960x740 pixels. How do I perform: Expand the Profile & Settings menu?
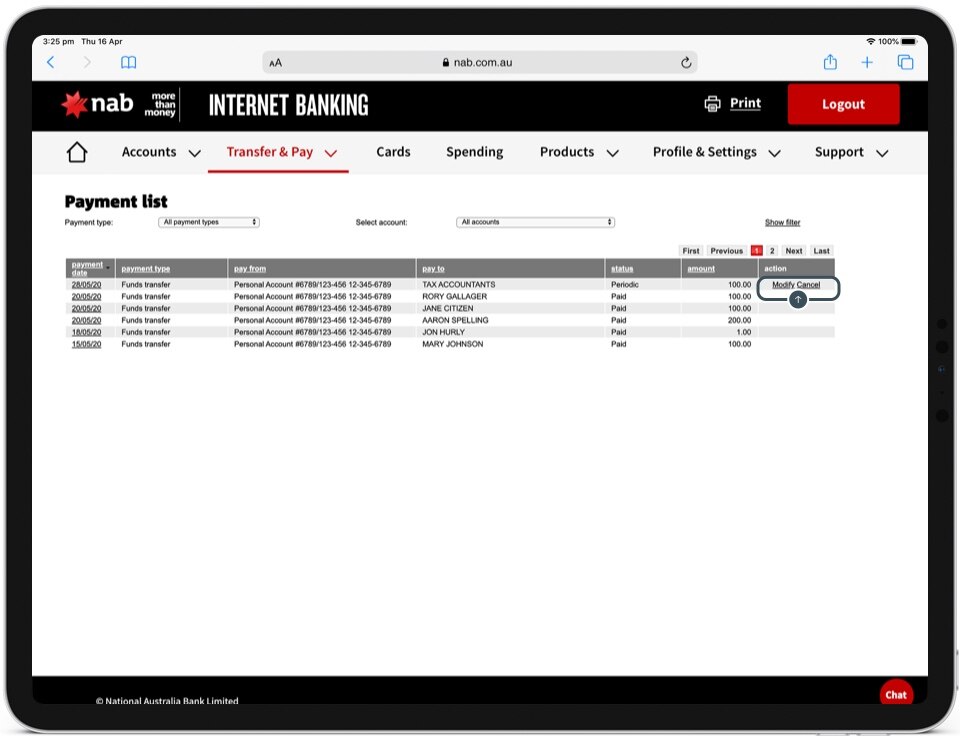pos(717,152)
